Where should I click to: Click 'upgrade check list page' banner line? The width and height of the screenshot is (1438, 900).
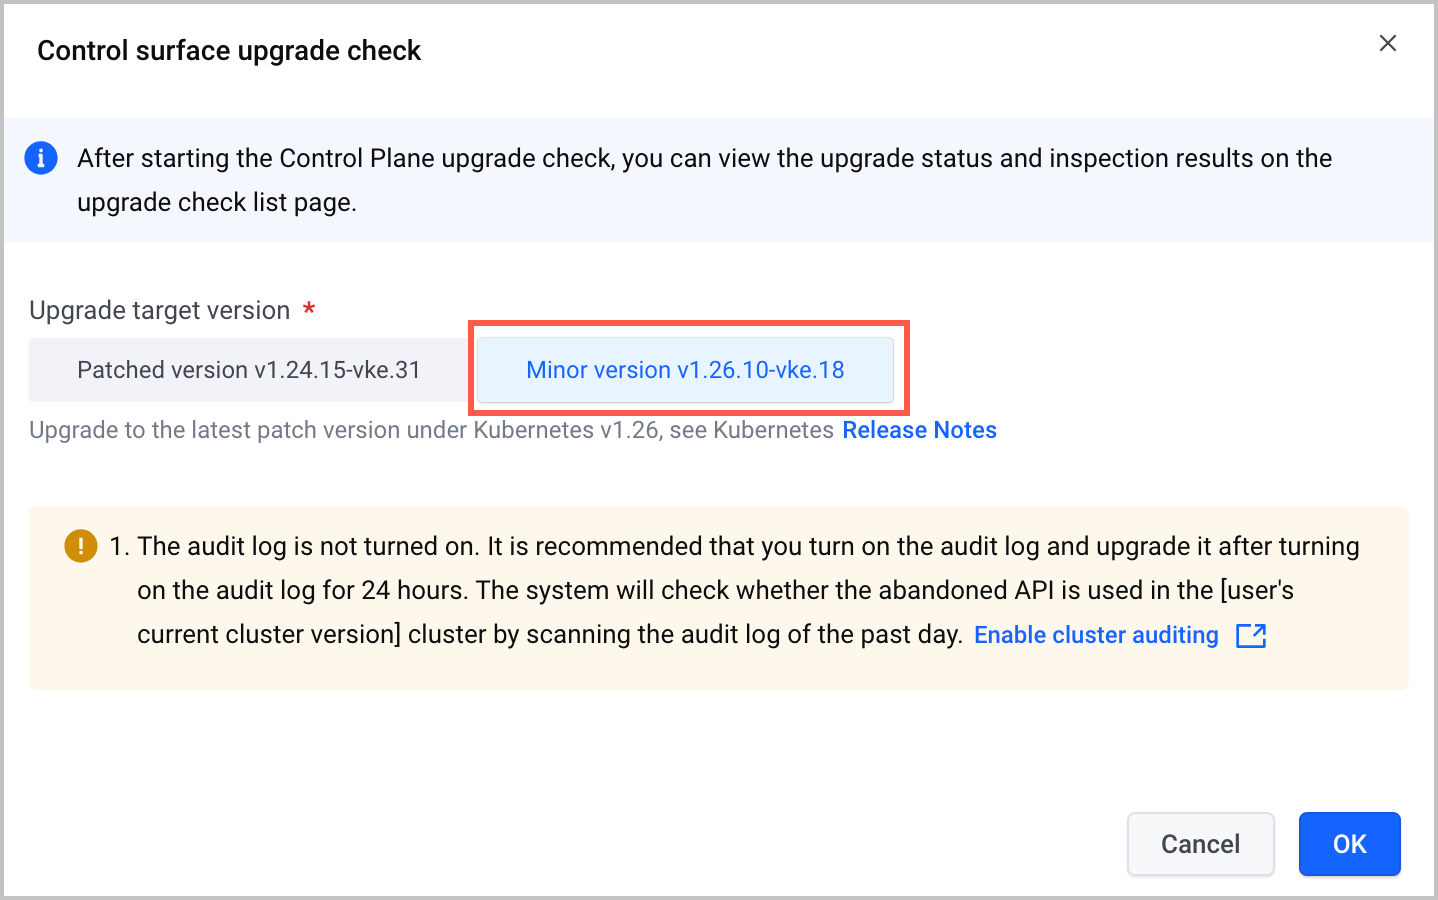point(217,202)
